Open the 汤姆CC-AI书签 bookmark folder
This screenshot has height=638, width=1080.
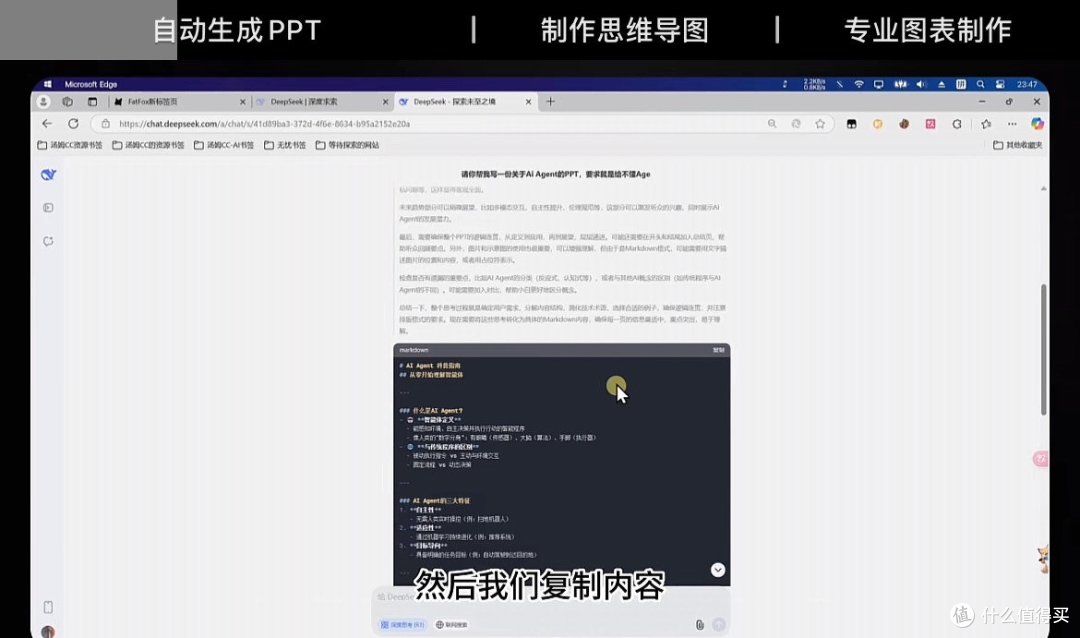pyautogui.click(x=224, y=145)
